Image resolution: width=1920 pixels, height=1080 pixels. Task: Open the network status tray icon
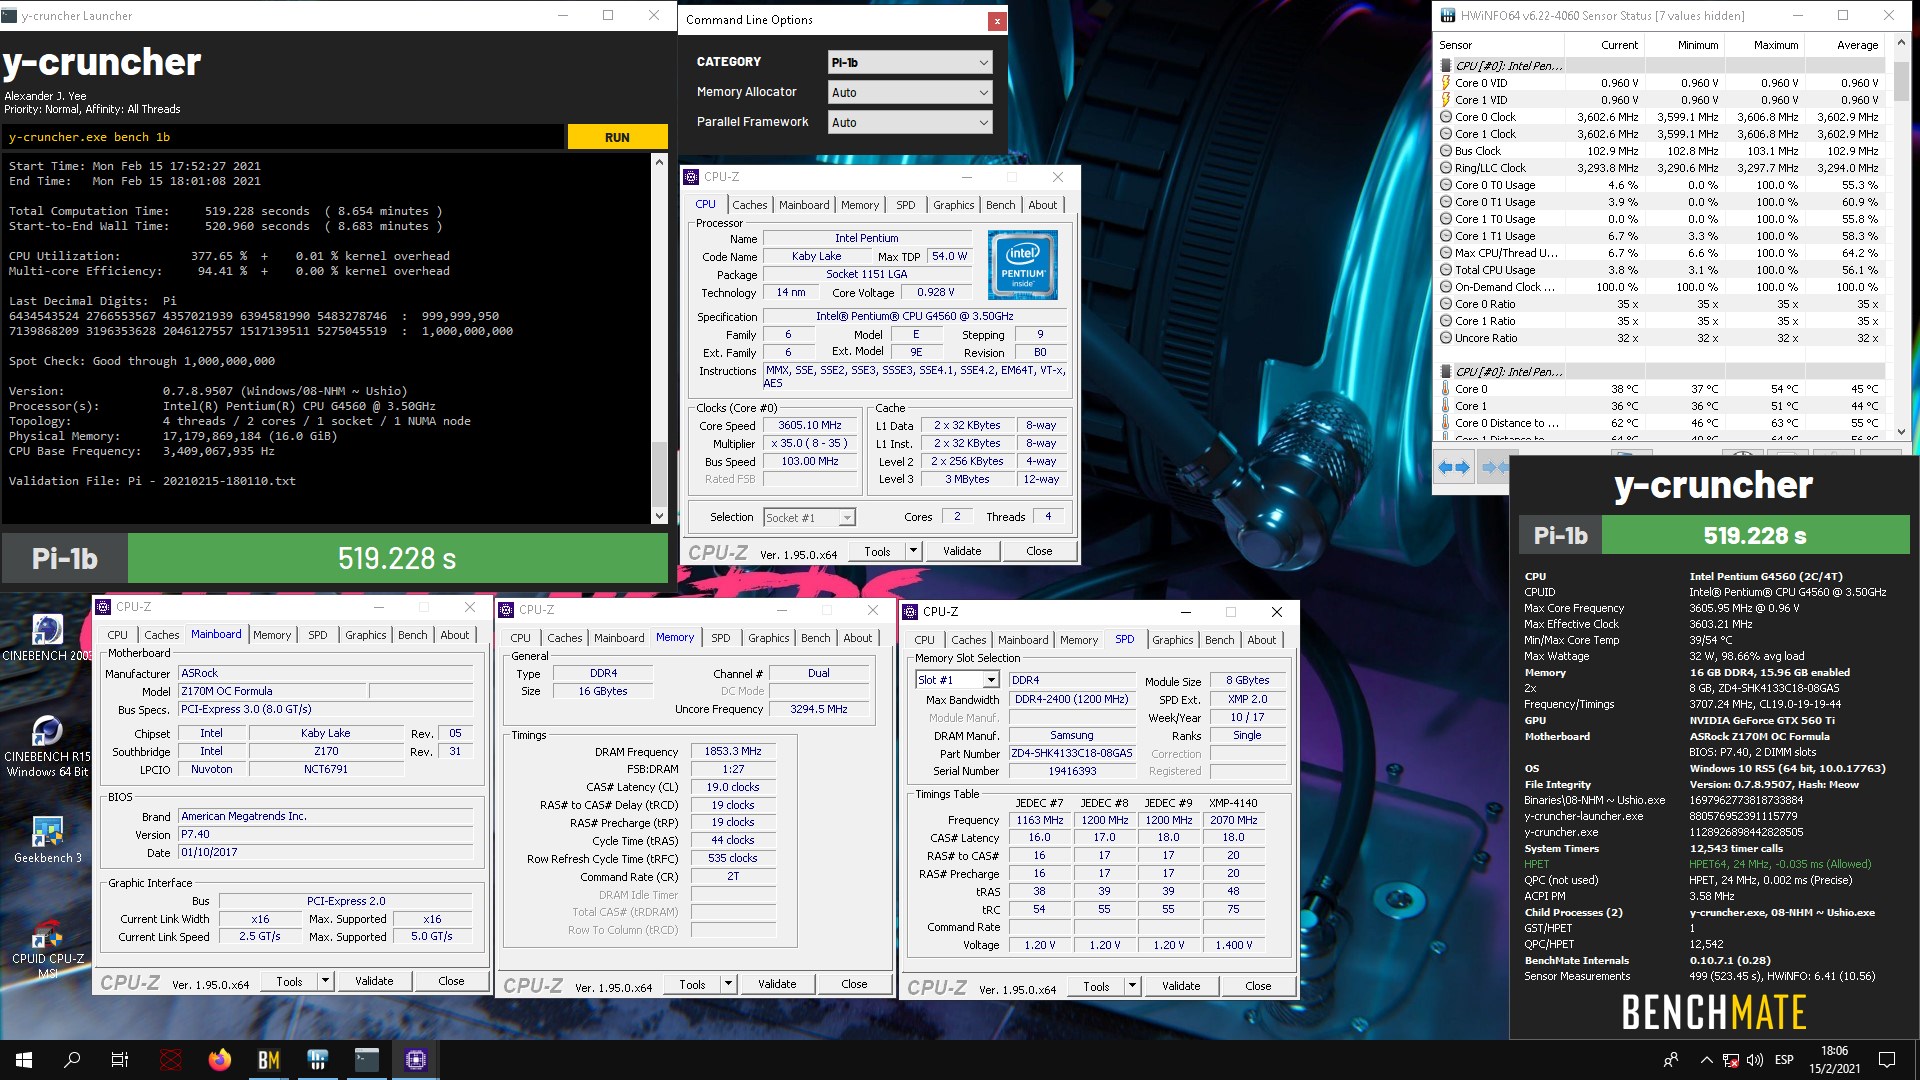click(1731, 1060)
